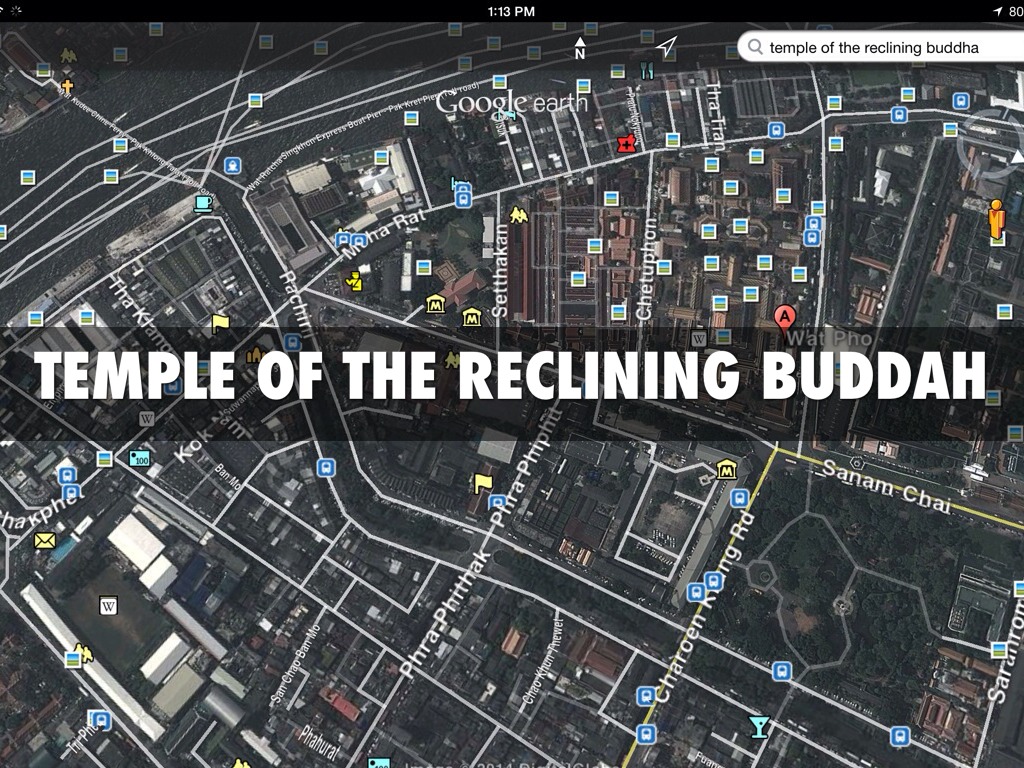Open the fork and knife restaurant marker
The height and width of the screenshot is (768, 1024).
pyautogui.click(x=647, y=70)
